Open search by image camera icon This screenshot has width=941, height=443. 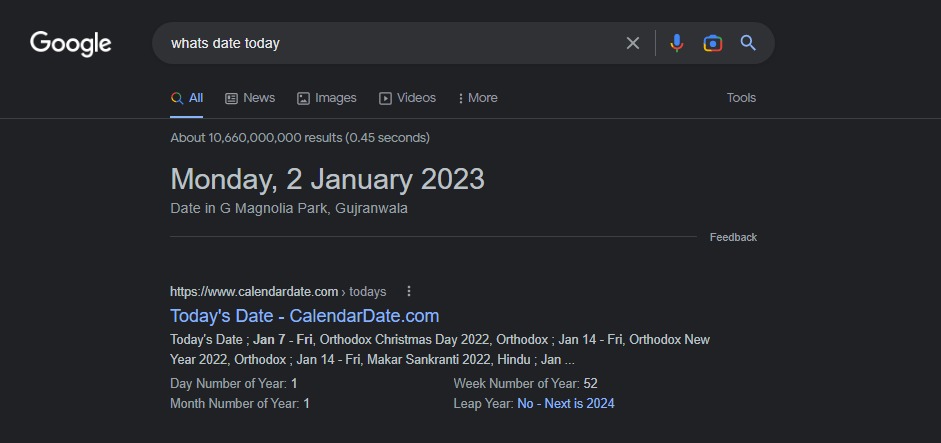point(712,43)
